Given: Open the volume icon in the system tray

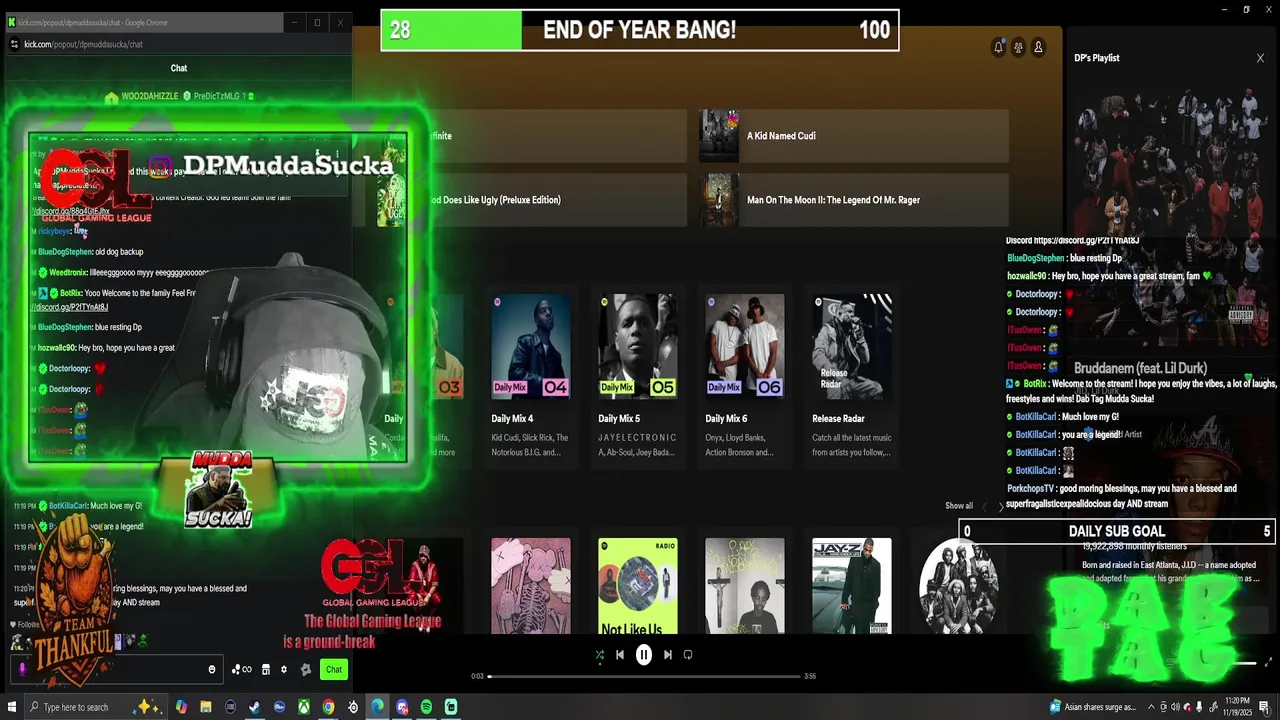Looking at the screenshot, I should pos(1176,707).
